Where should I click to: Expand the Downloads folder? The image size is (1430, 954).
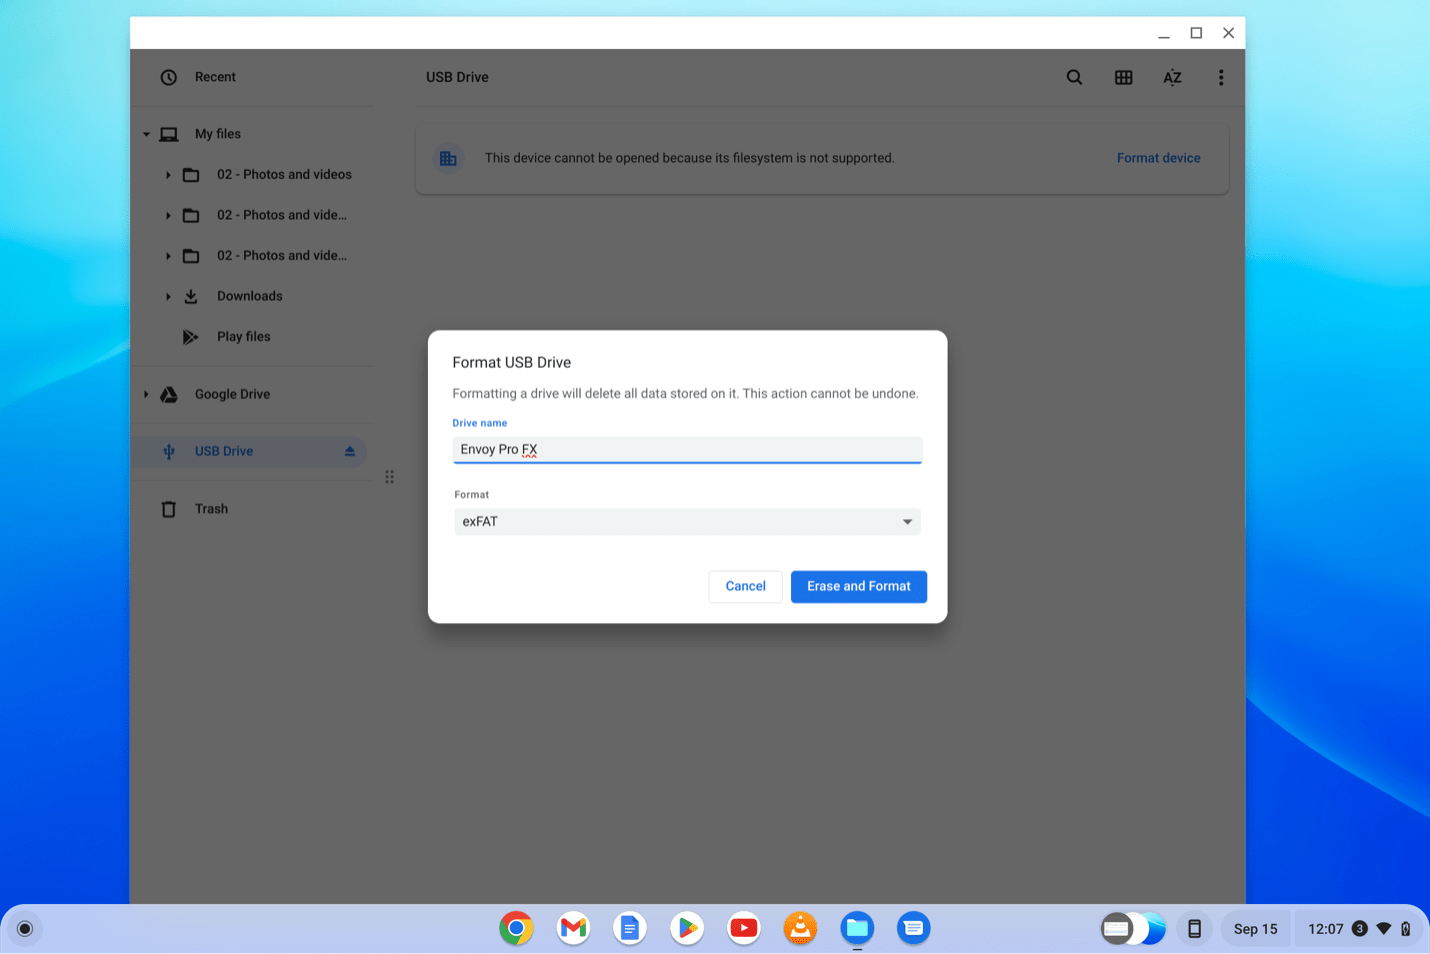[168, 297]
